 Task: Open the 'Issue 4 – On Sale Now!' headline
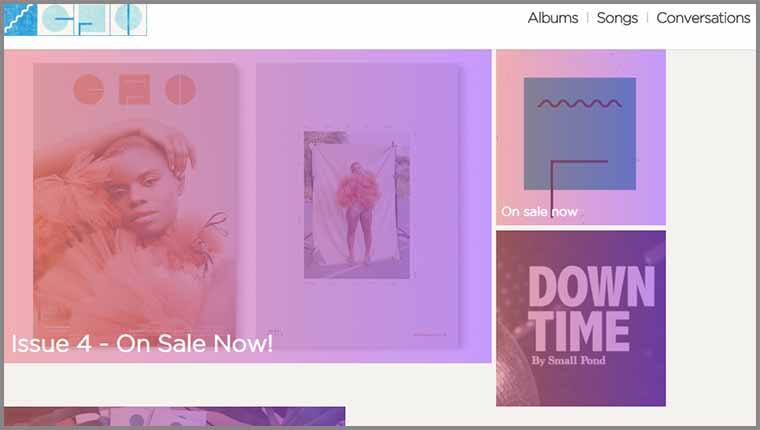point(142,343)
